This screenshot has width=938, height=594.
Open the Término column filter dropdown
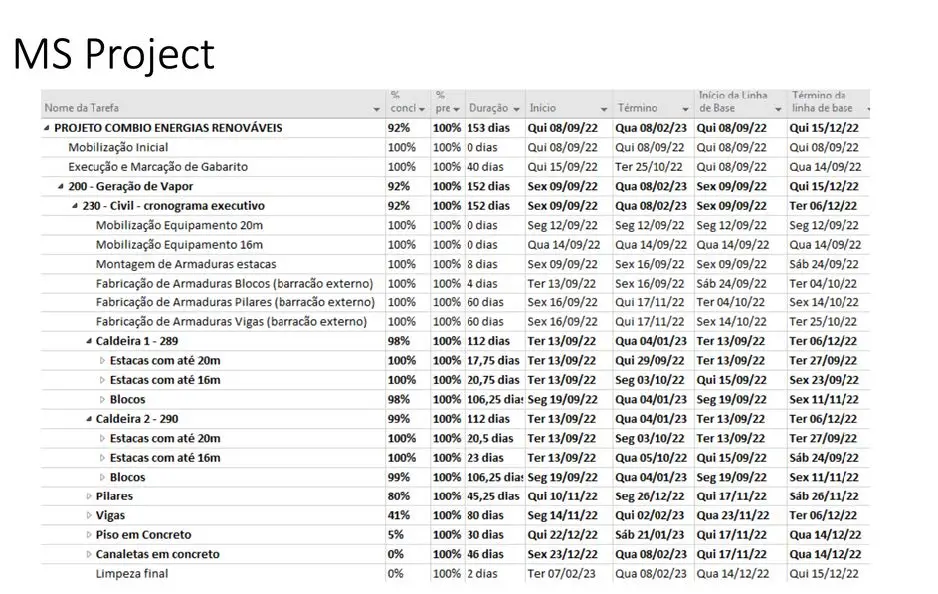coord(685,108)
